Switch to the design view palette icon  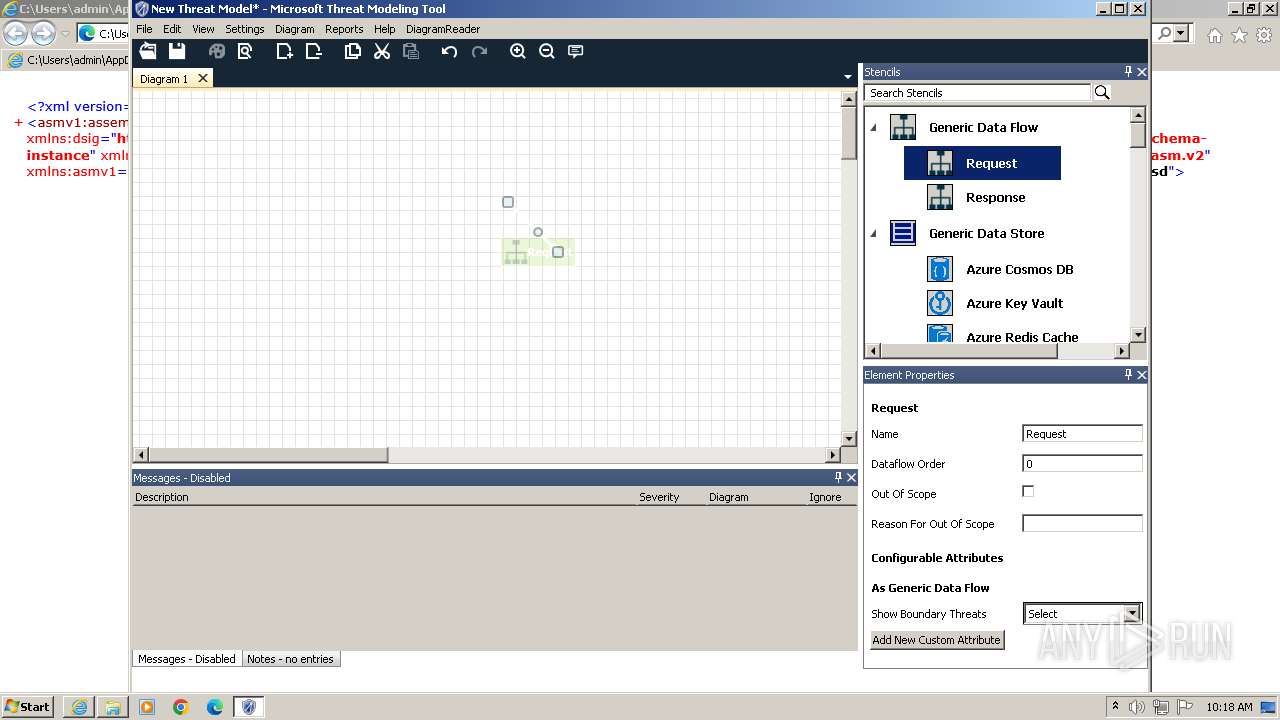(217, 51)
